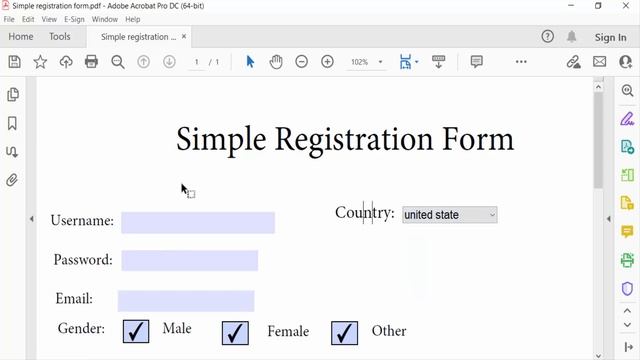Go to next page arrow
This screenshot has height=360, width=640.
point(169,62)
